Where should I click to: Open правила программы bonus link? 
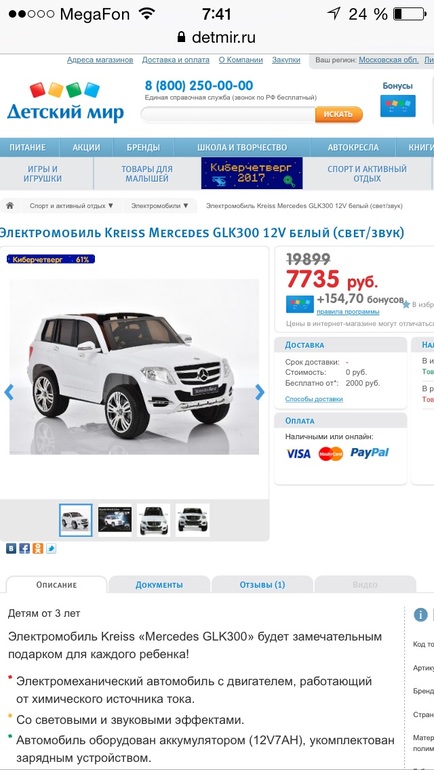(x=348, y=311)
